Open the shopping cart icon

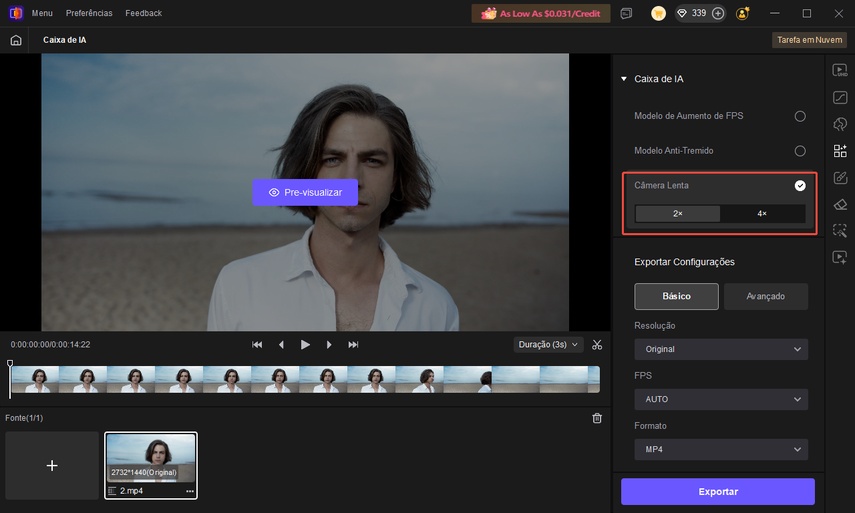click(x=658, y=14)
